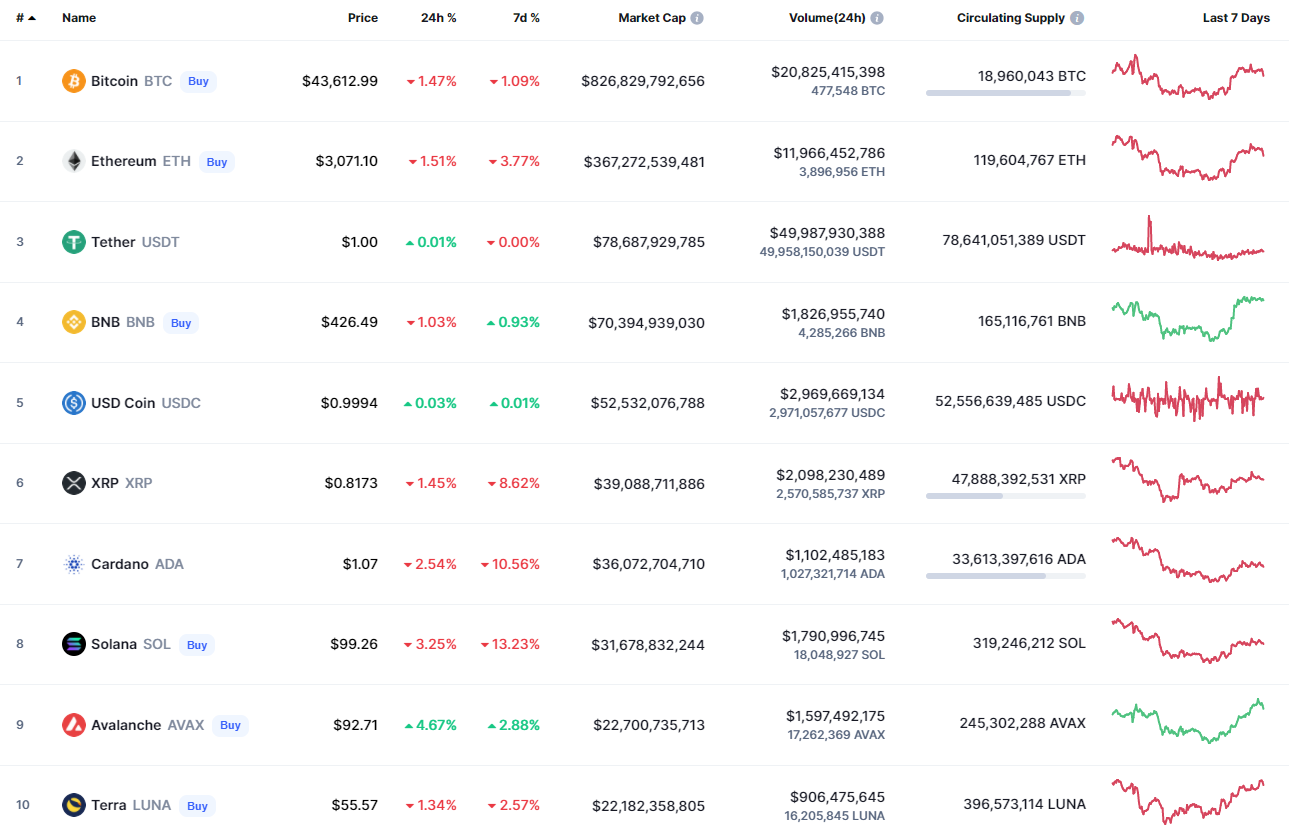Click XRP circulating supply progress bar
The image size is (1289, 834).
coord(1005,495)
